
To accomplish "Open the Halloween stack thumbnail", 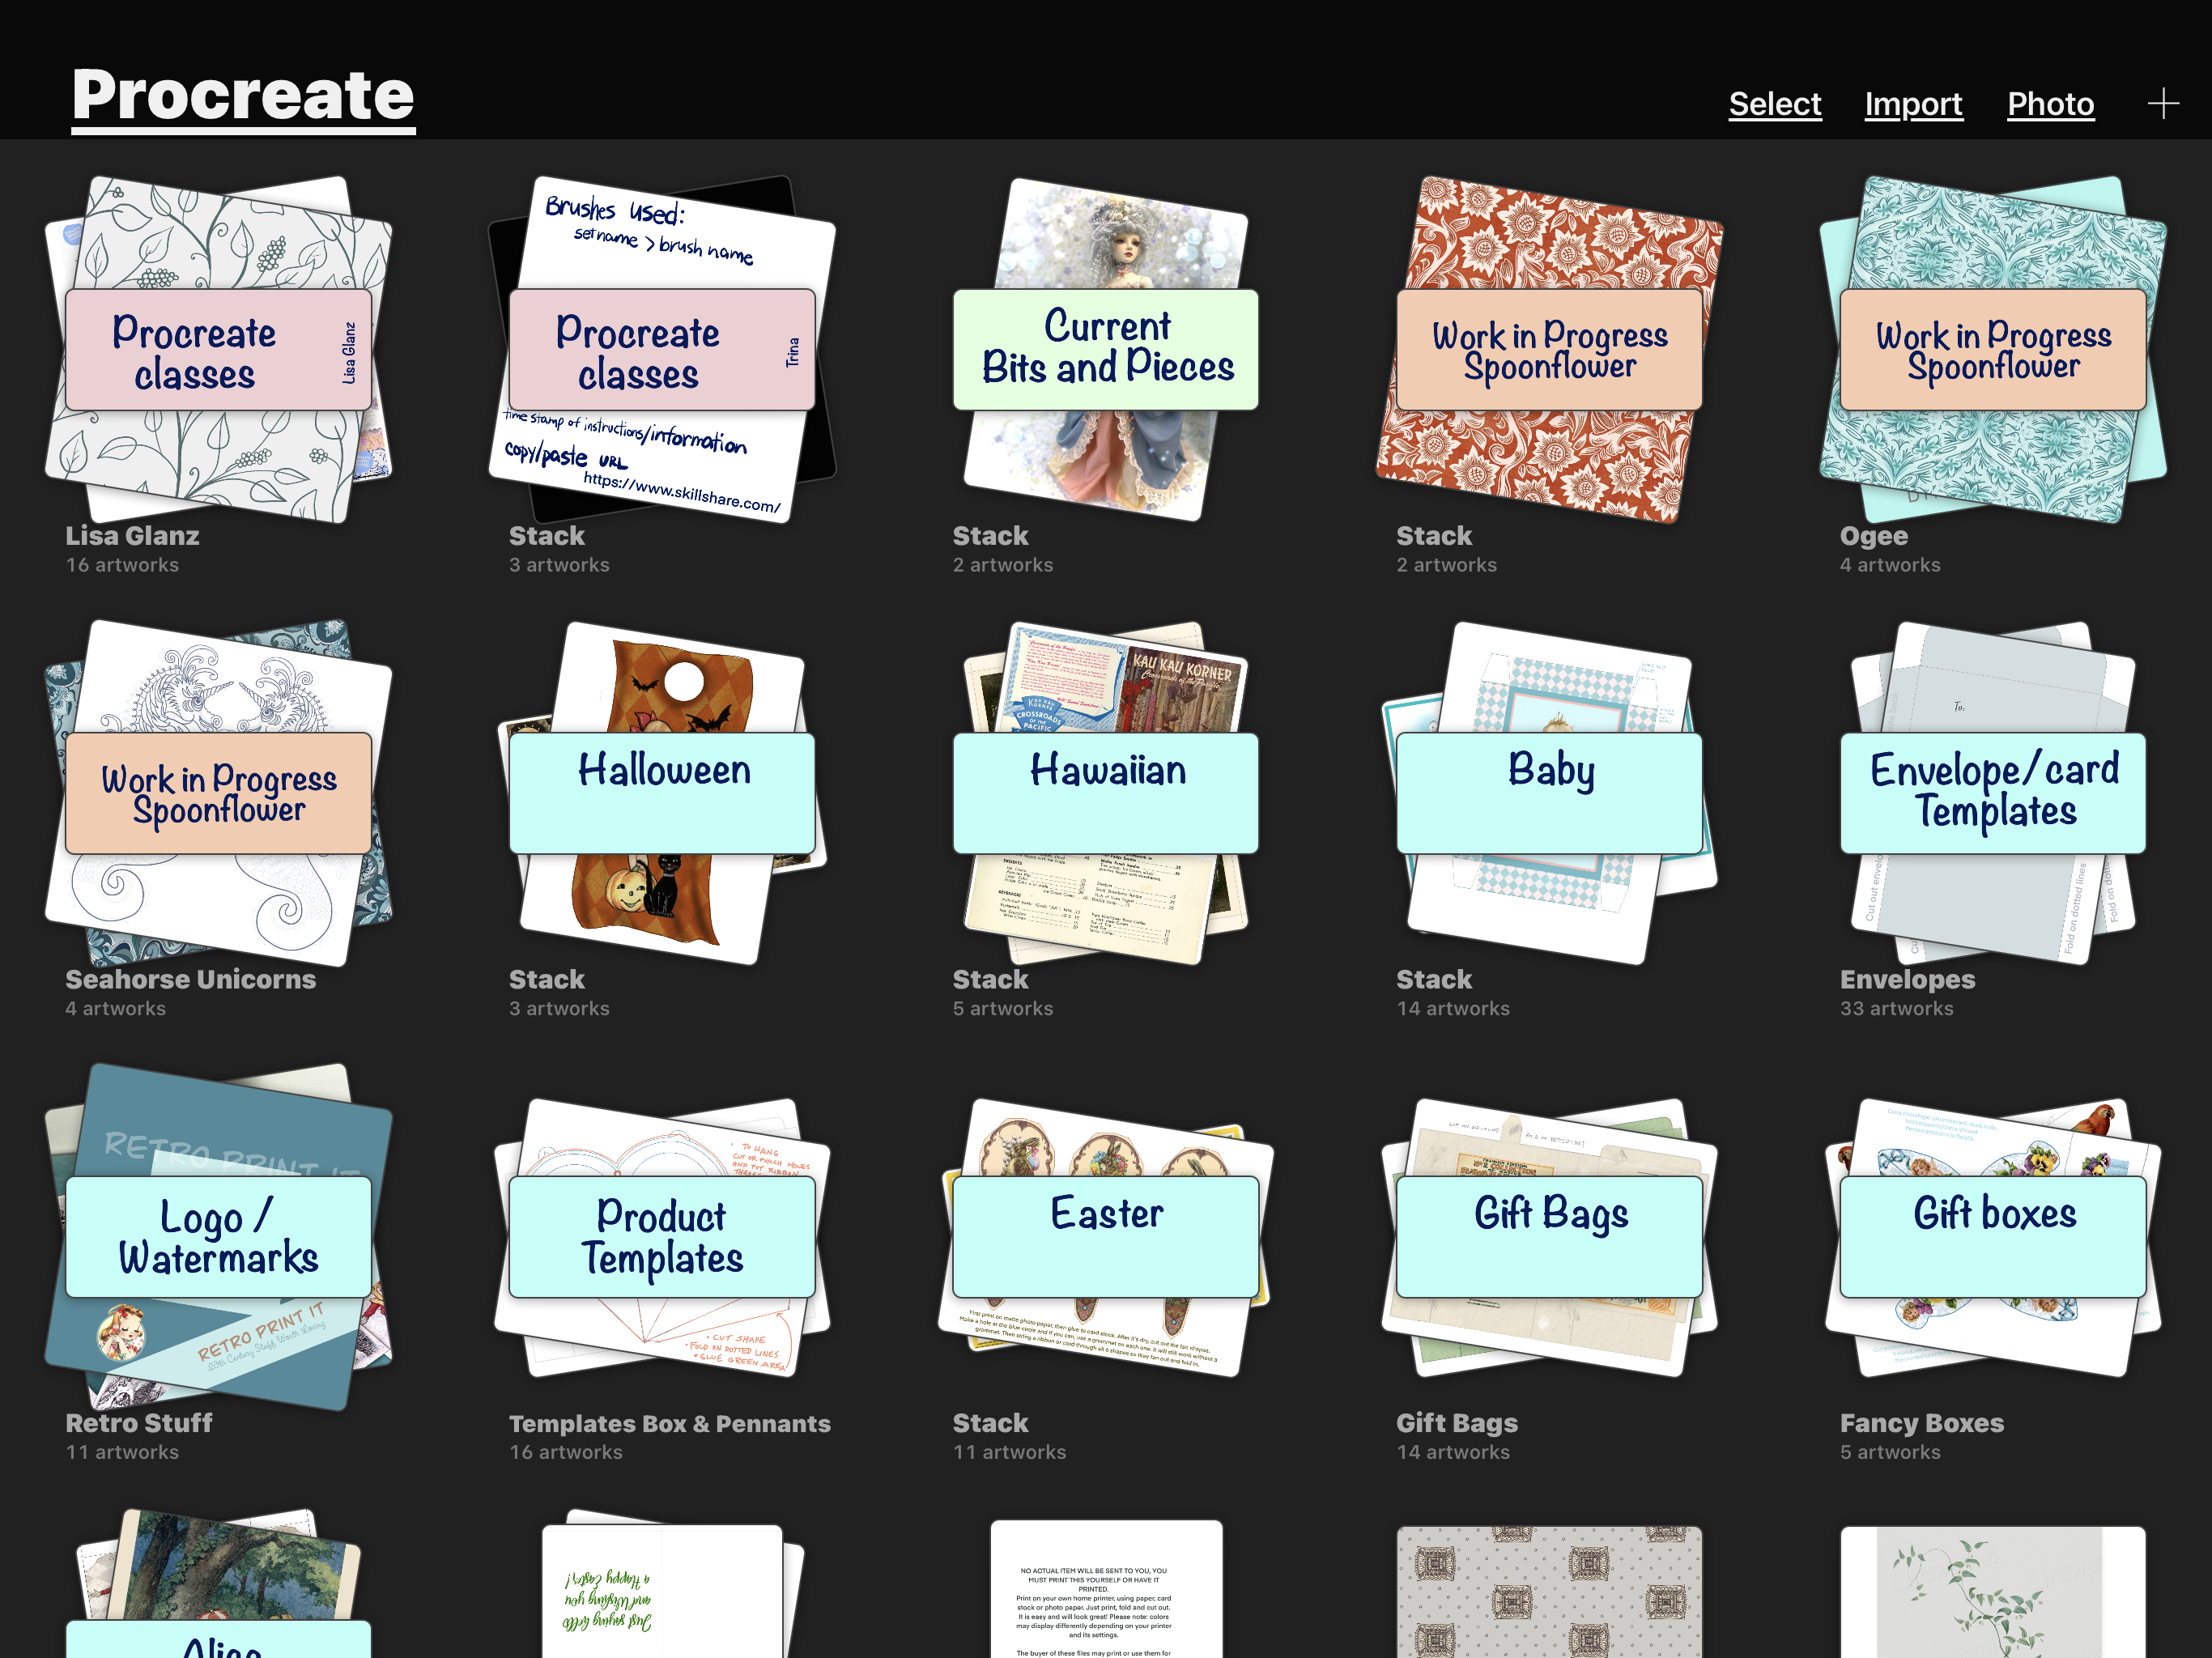I will [662, 793].
